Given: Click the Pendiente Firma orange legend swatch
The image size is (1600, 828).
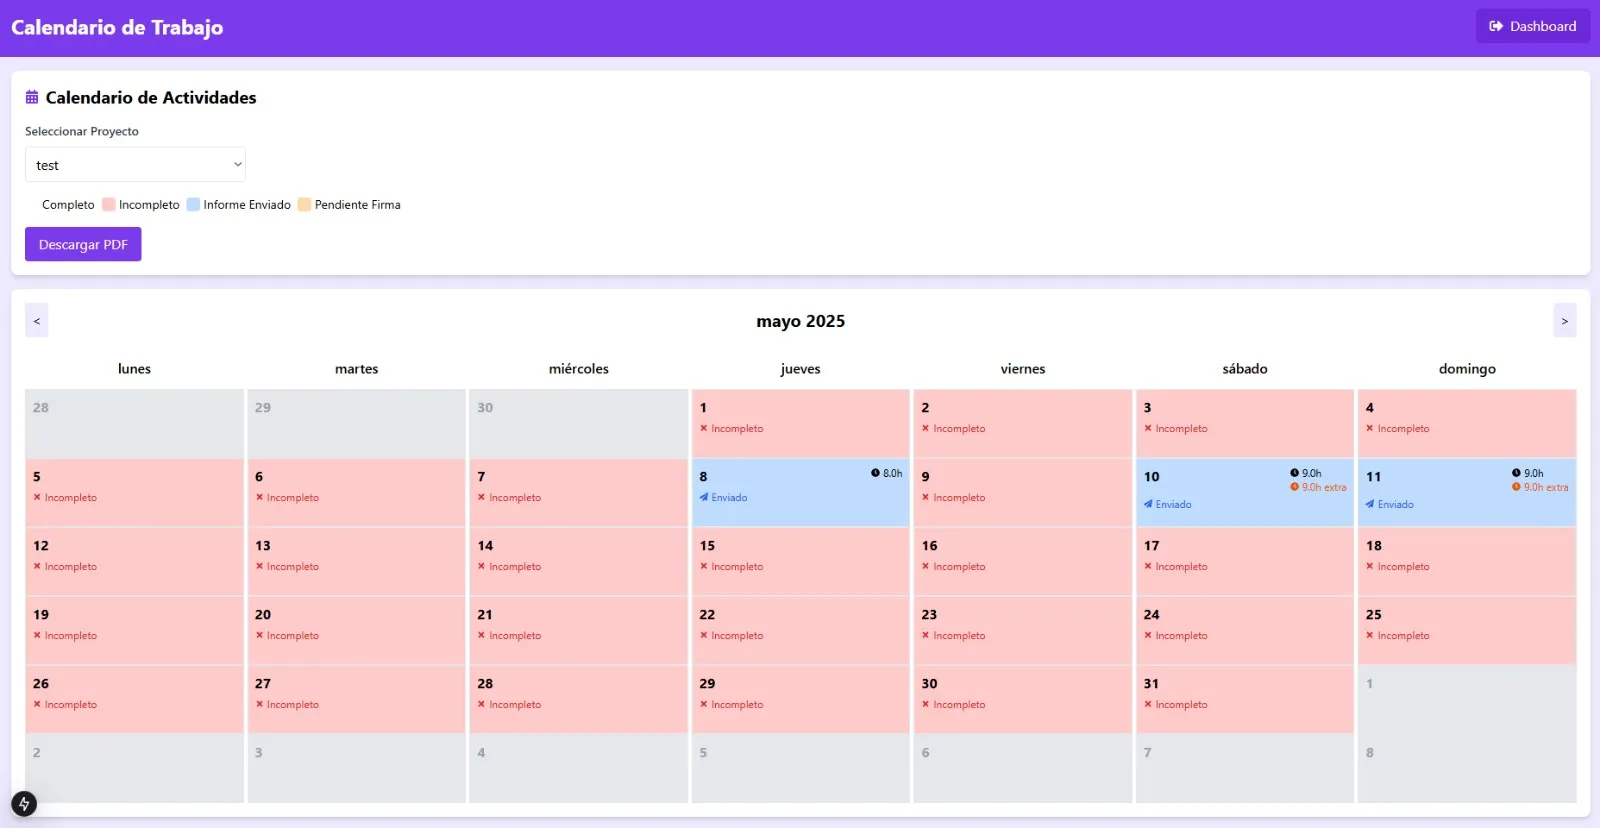Looking at the screenshot, I should [305, 204].
